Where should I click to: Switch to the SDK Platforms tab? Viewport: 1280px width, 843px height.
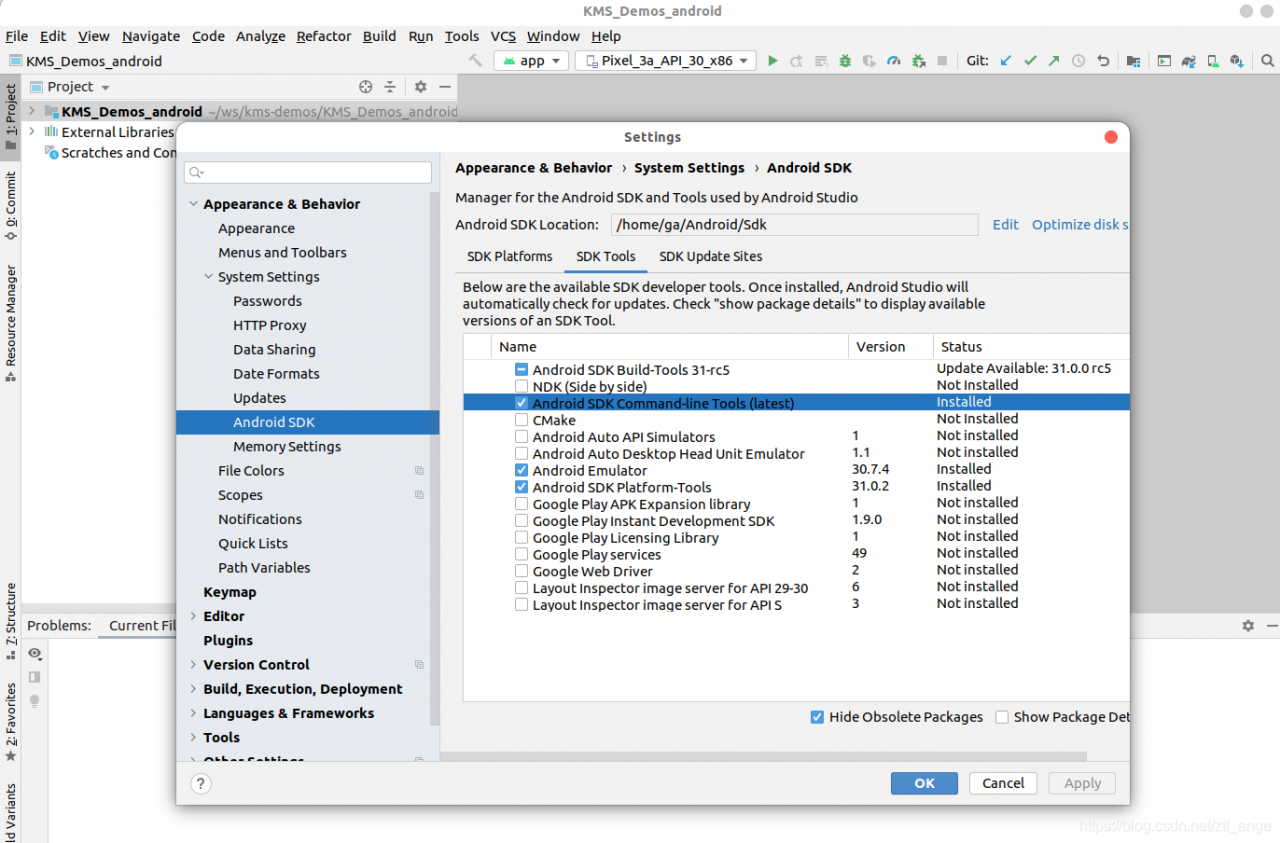509,256
